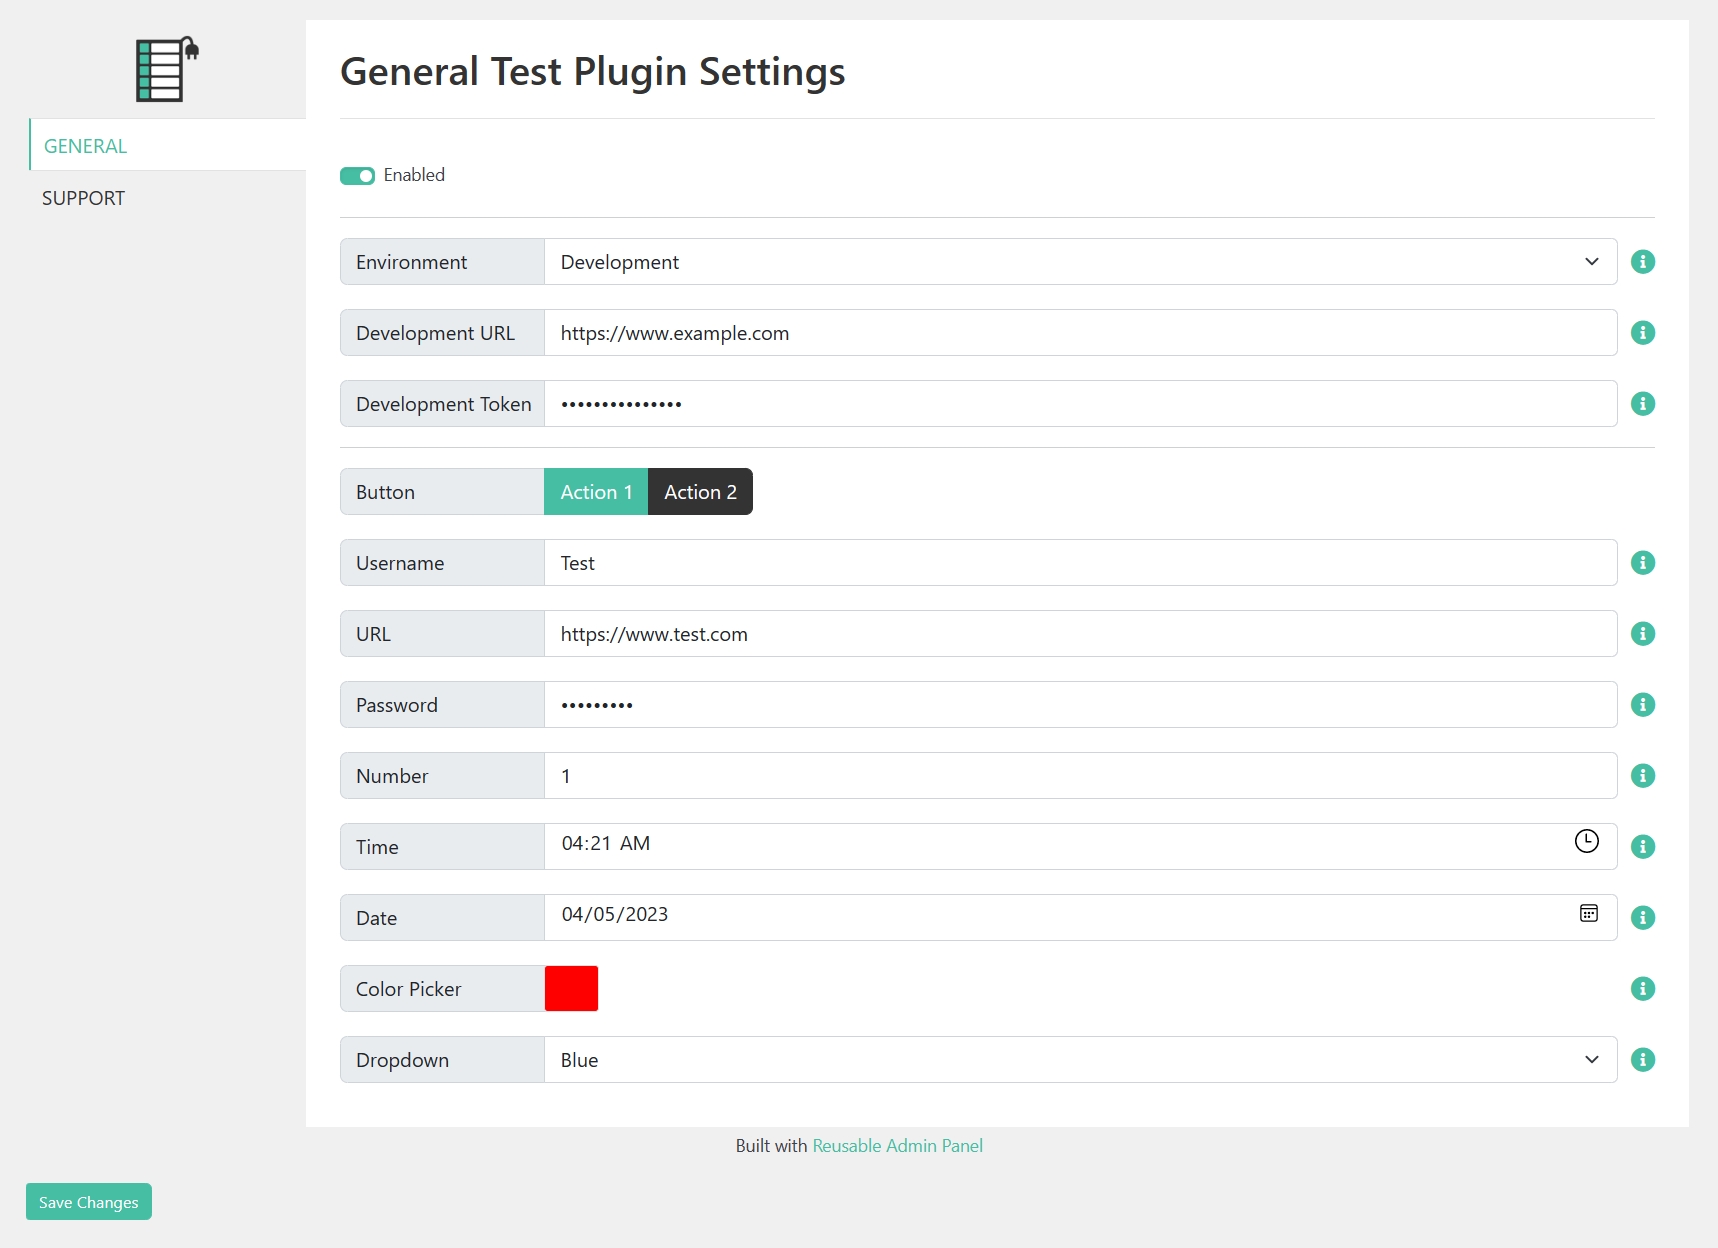
Task: Click the Save Changes button
Action: [89, 1202]
